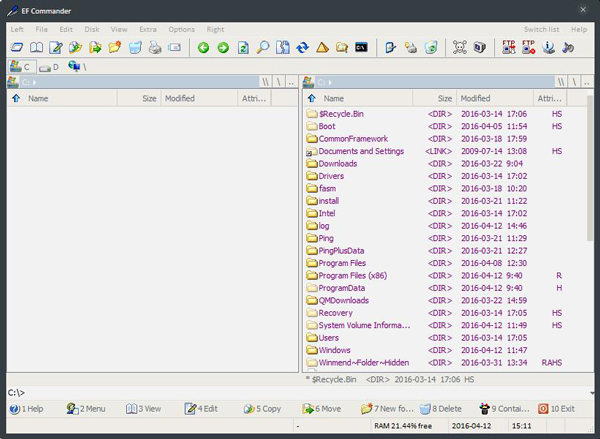This screenshot has height=439, width=600.
Task: Click the Print toolbar icon
Action: coord(155,47)
